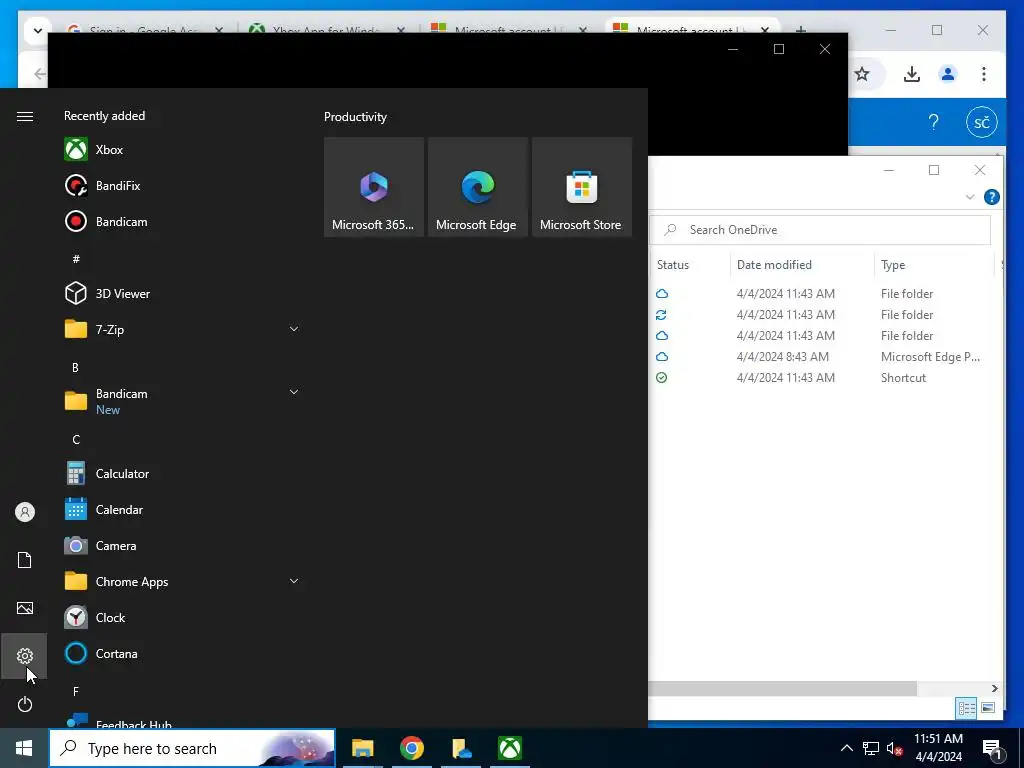This screenshot has height=768, width=1024.
Task: Open the network tray icon
Action: coord(871,748)
